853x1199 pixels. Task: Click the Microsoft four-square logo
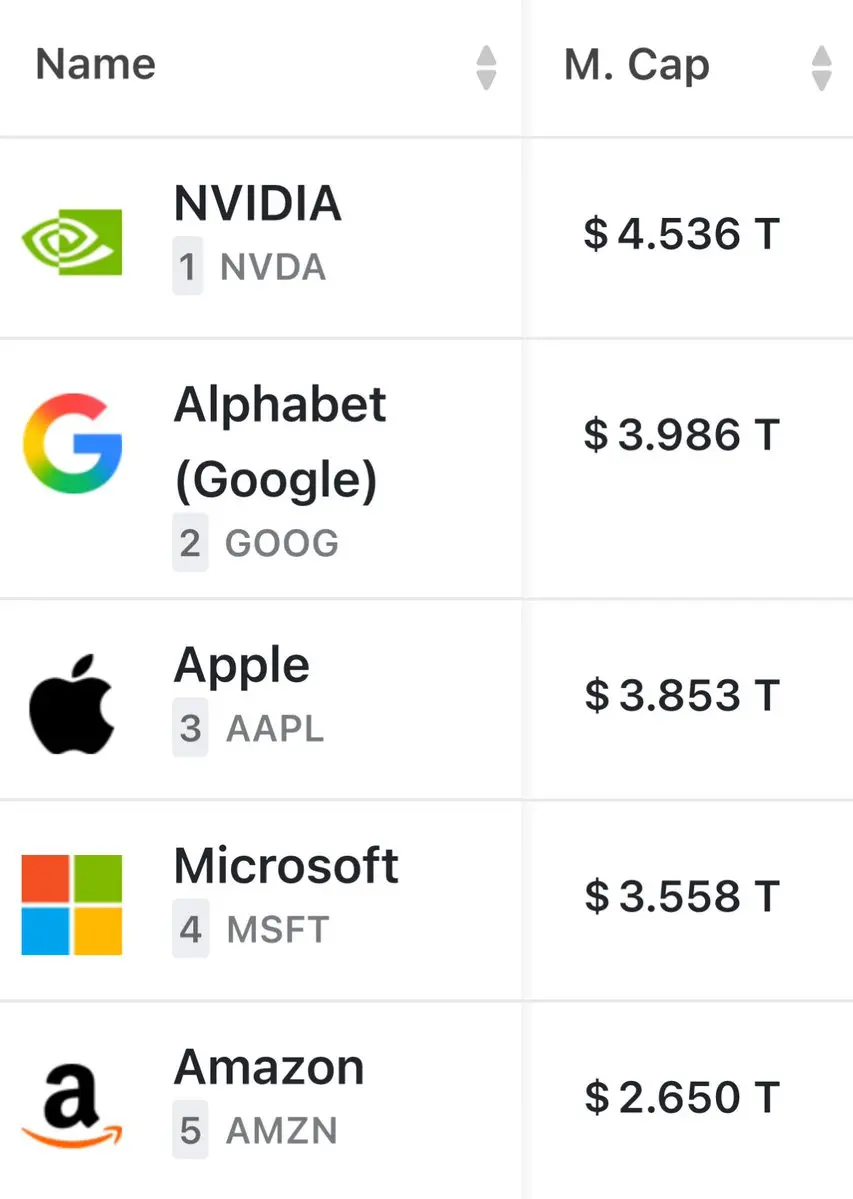[72, 904]
